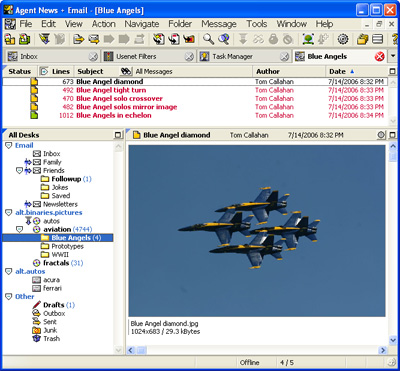Click the first yellow folders toolbar icon
This screenshot has height=371, width=400.
pyautogui.click(x=10, y=39)
